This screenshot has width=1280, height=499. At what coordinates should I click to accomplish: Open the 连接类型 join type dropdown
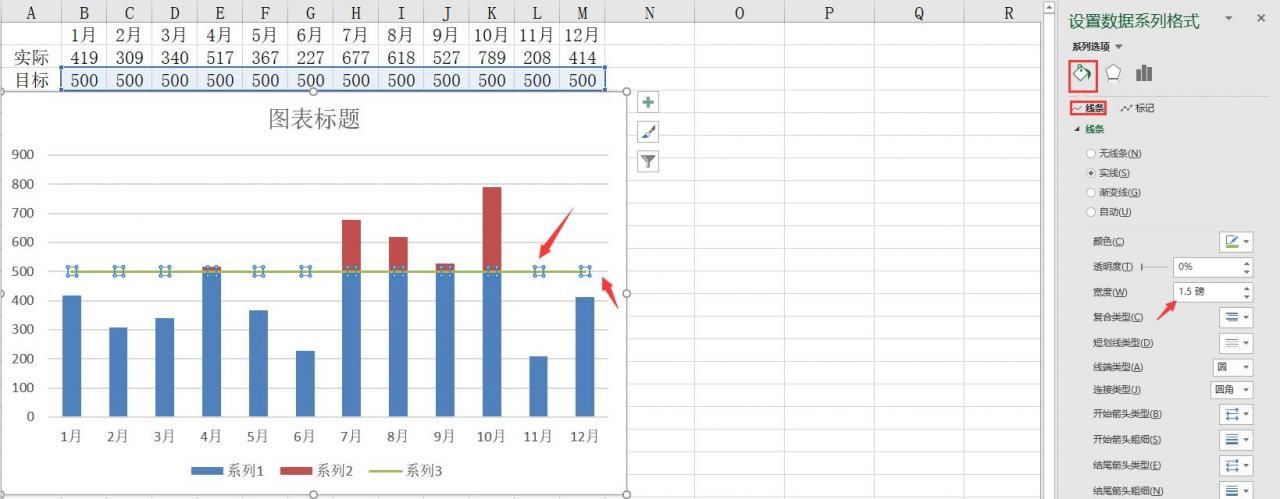(x=1233, y=390)
